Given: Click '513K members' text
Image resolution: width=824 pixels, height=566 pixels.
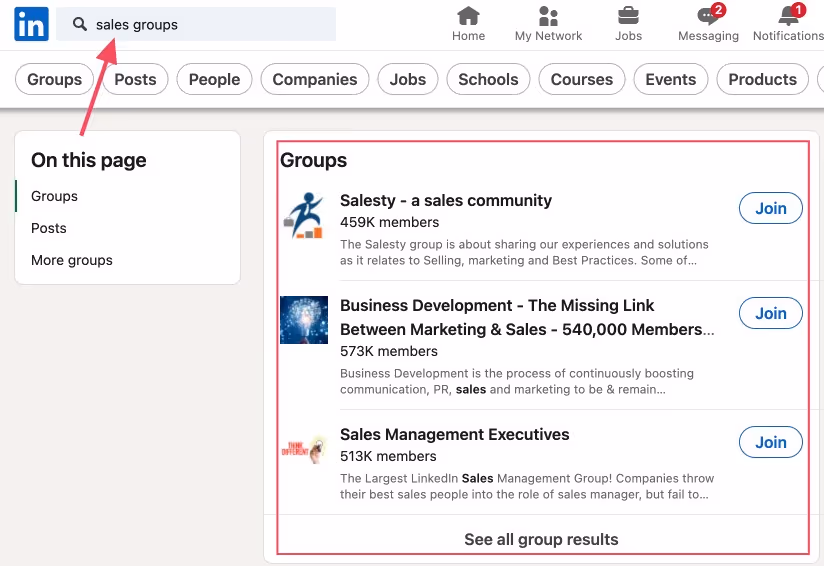Looking at the screenshot, I should 388,456.
